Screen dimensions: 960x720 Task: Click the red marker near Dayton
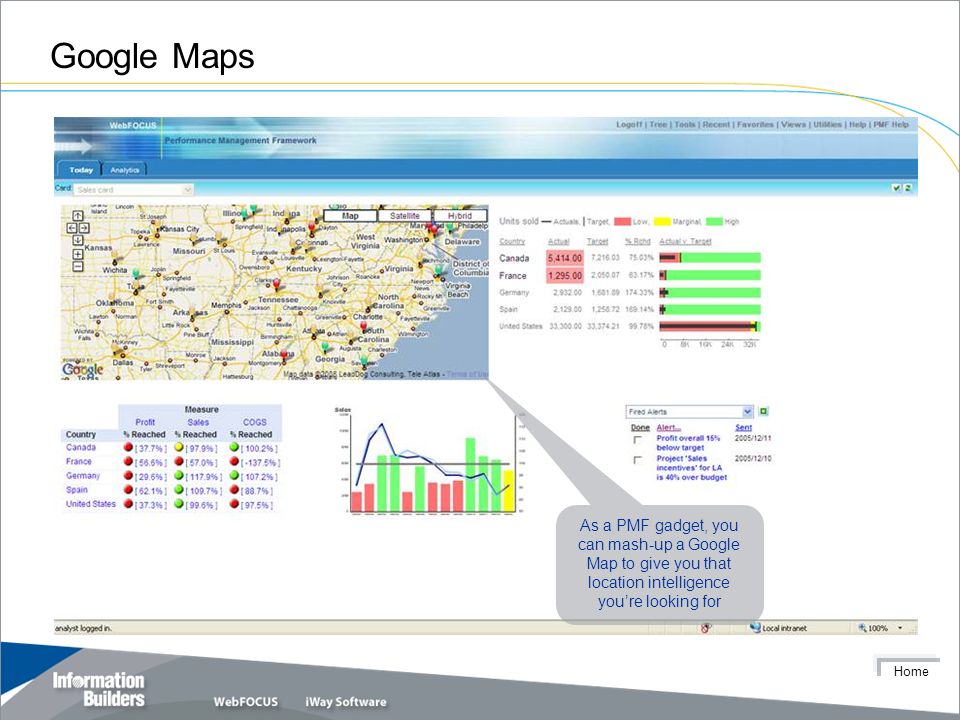(312, 228)
